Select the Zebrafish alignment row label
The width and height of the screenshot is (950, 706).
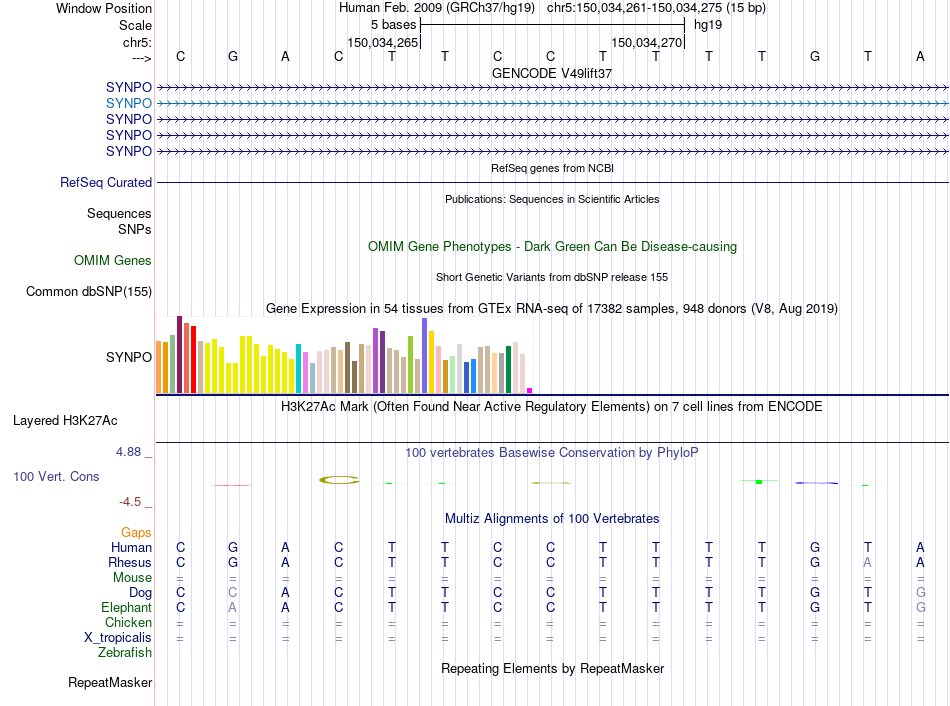click(125, 653)
